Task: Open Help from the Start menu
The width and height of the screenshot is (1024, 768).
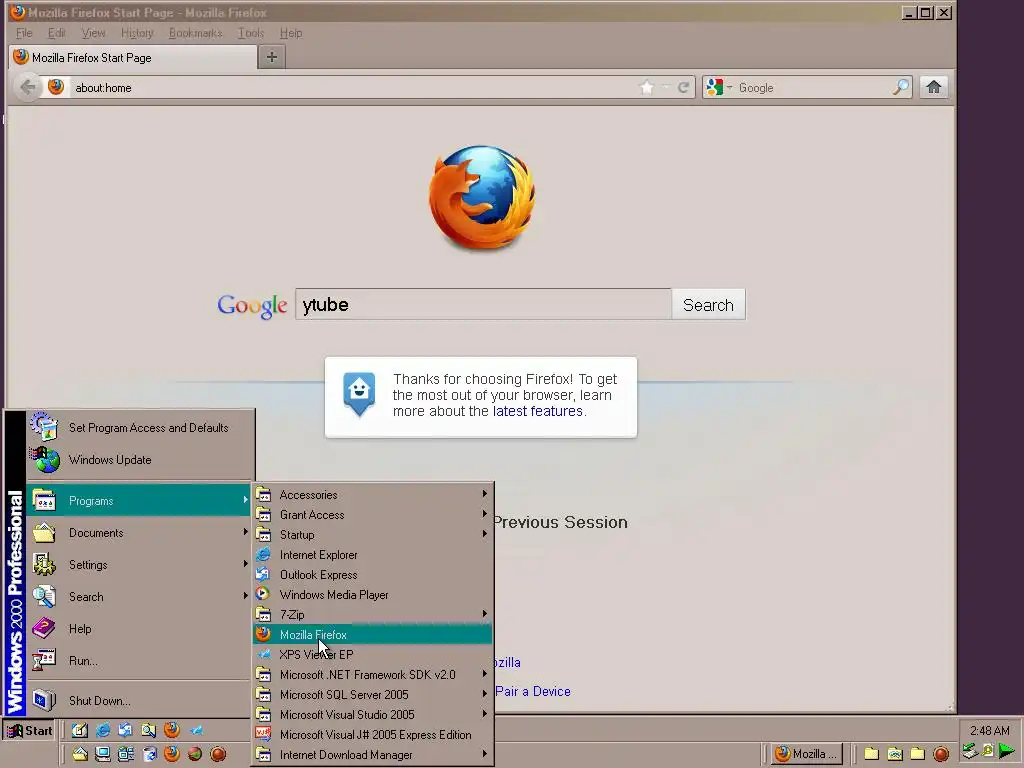Action: (x=139, y=629)
